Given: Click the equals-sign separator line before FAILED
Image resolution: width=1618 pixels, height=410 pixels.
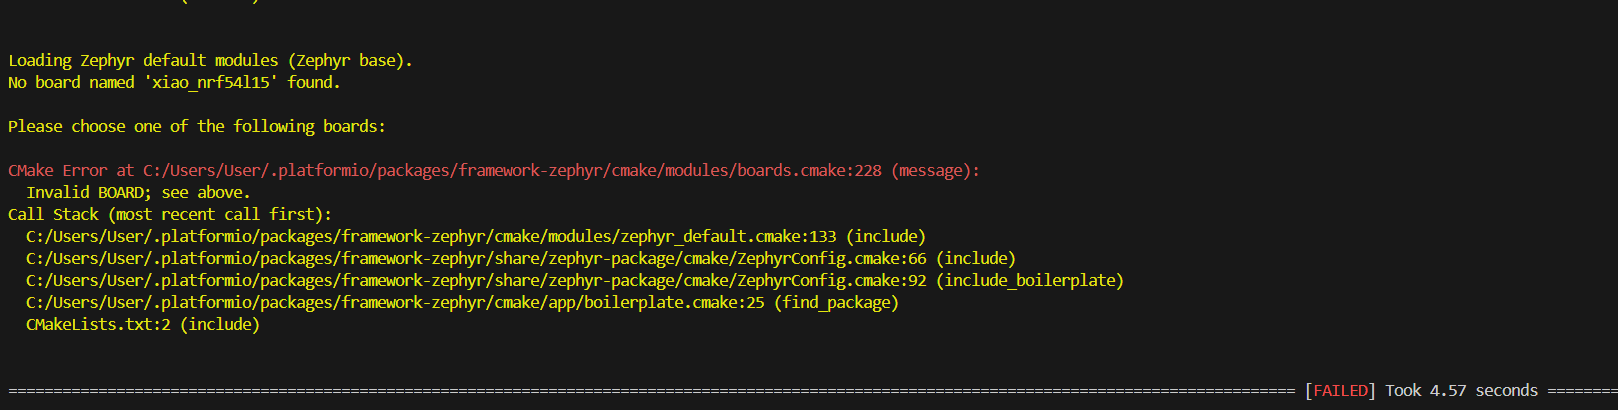Looking at the screenshot, I should pyautogui.click(x=651, y=391).
